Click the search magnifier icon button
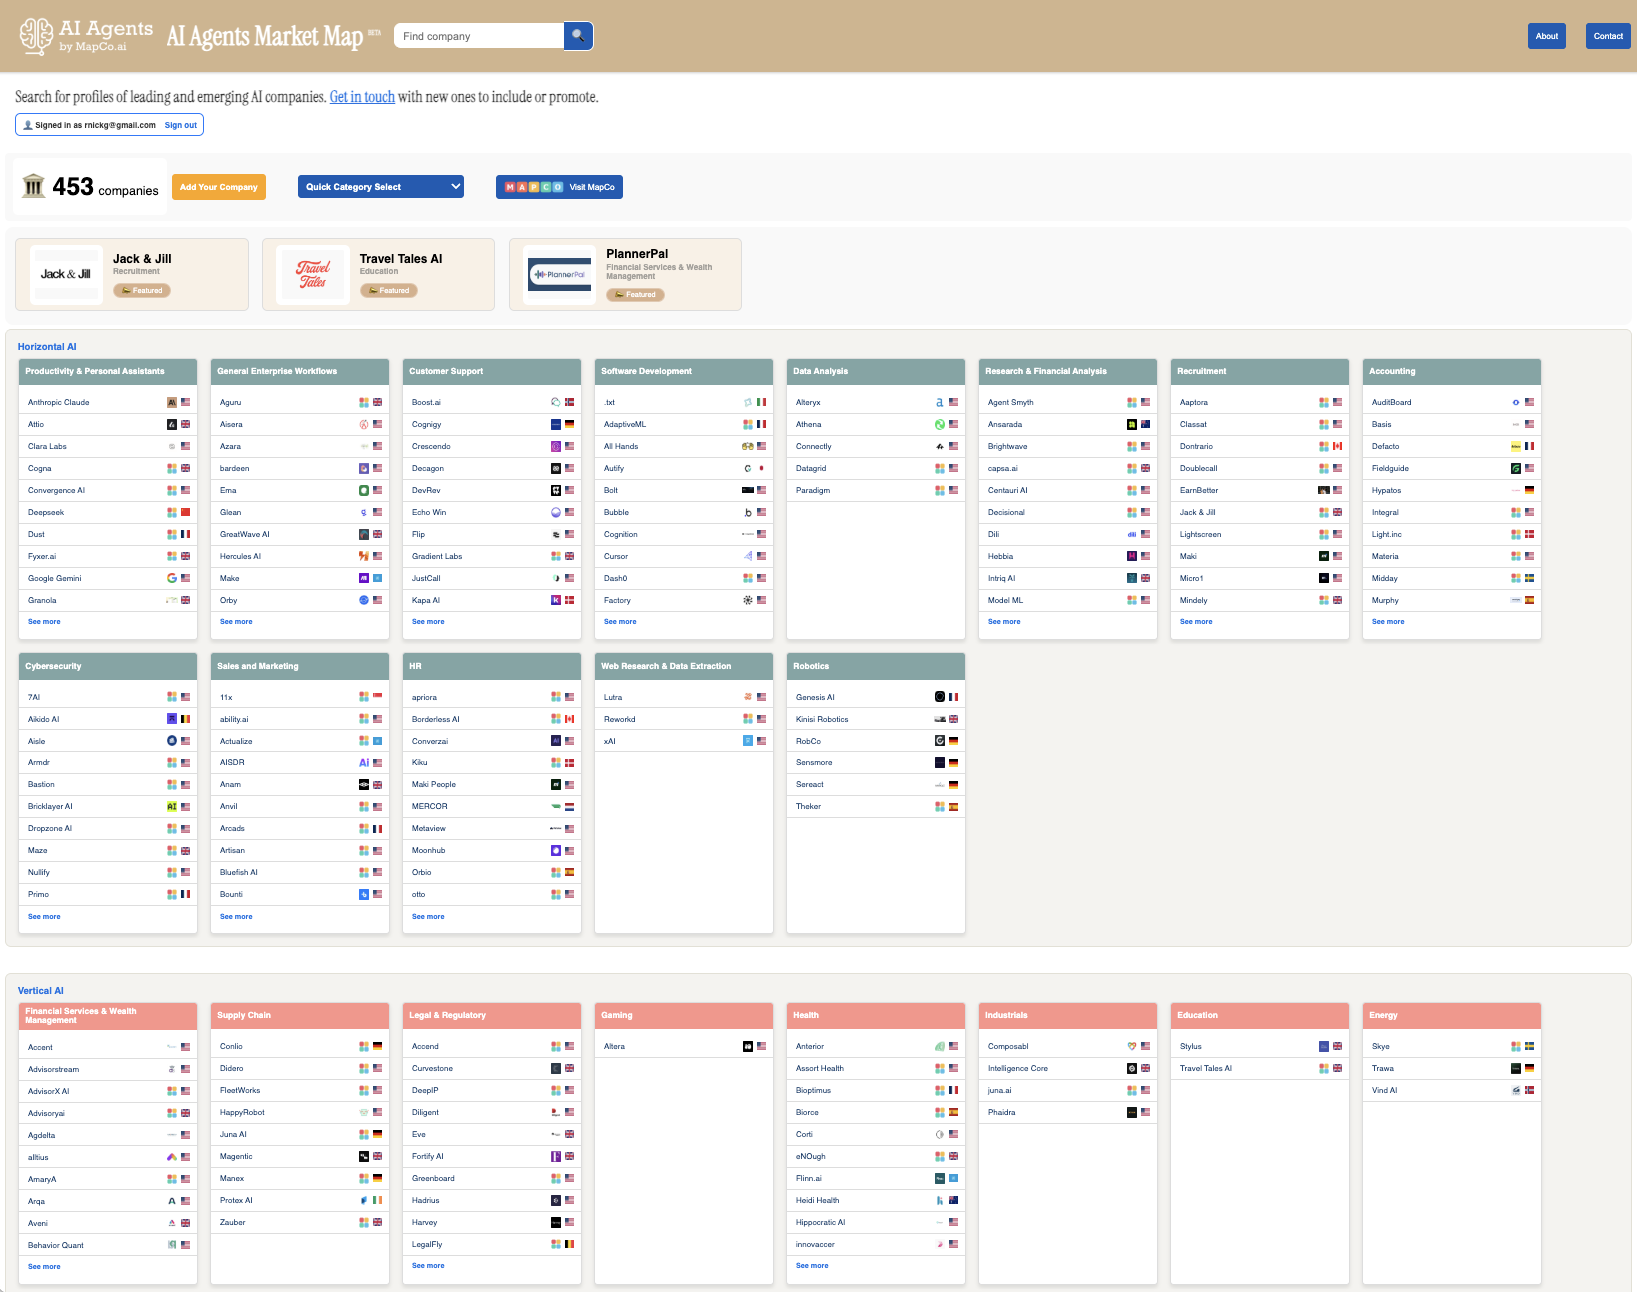 pyautogui.click(x=578, y=36)
